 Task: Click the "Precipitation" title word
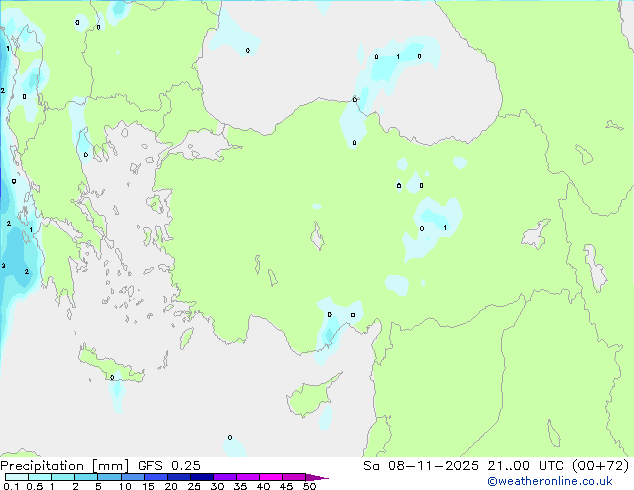pos(42,466)
